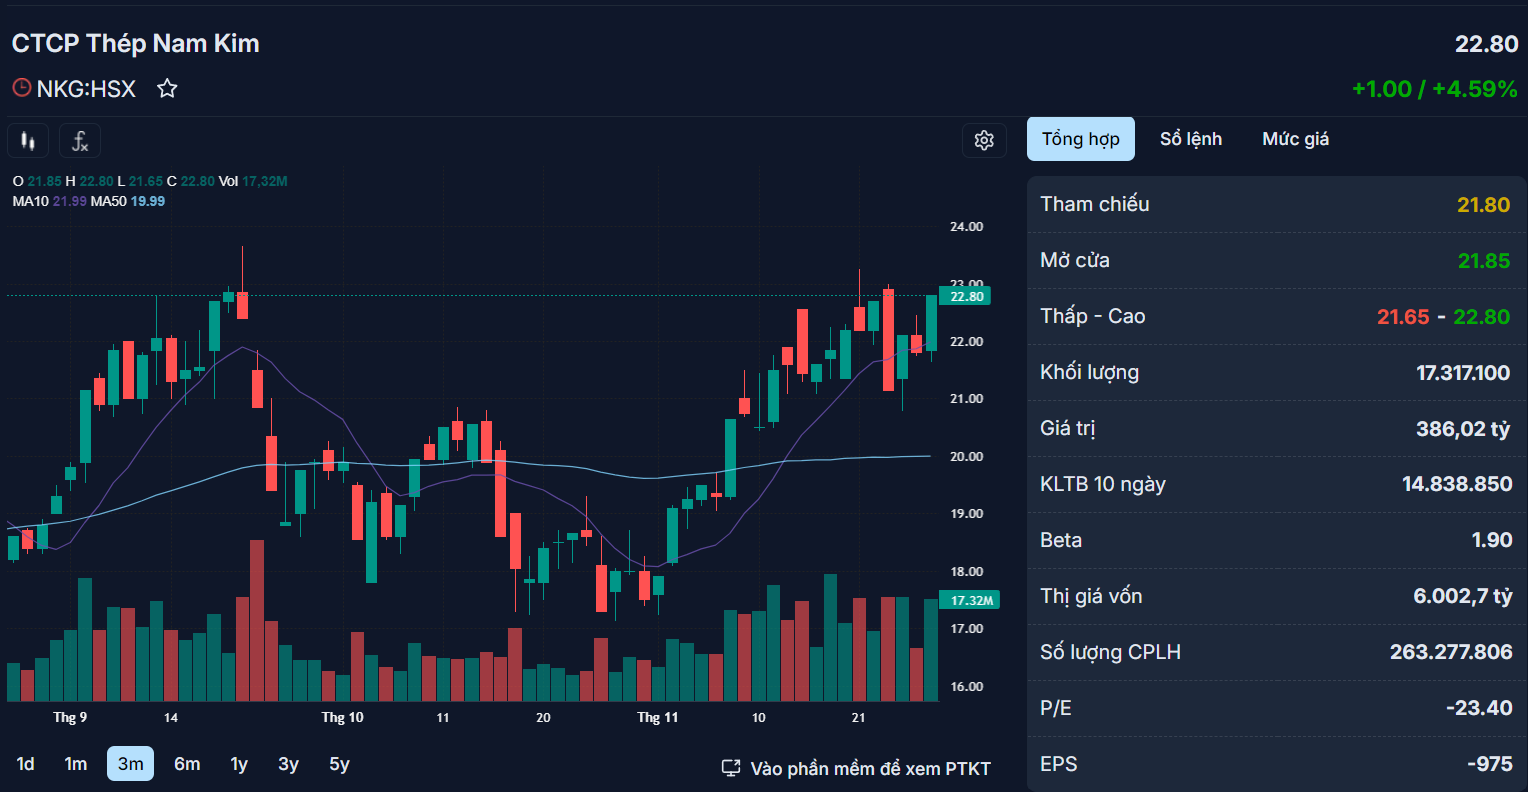
Task: Click the 17.32M volume tag on chart axis
Action: [969, 600]
